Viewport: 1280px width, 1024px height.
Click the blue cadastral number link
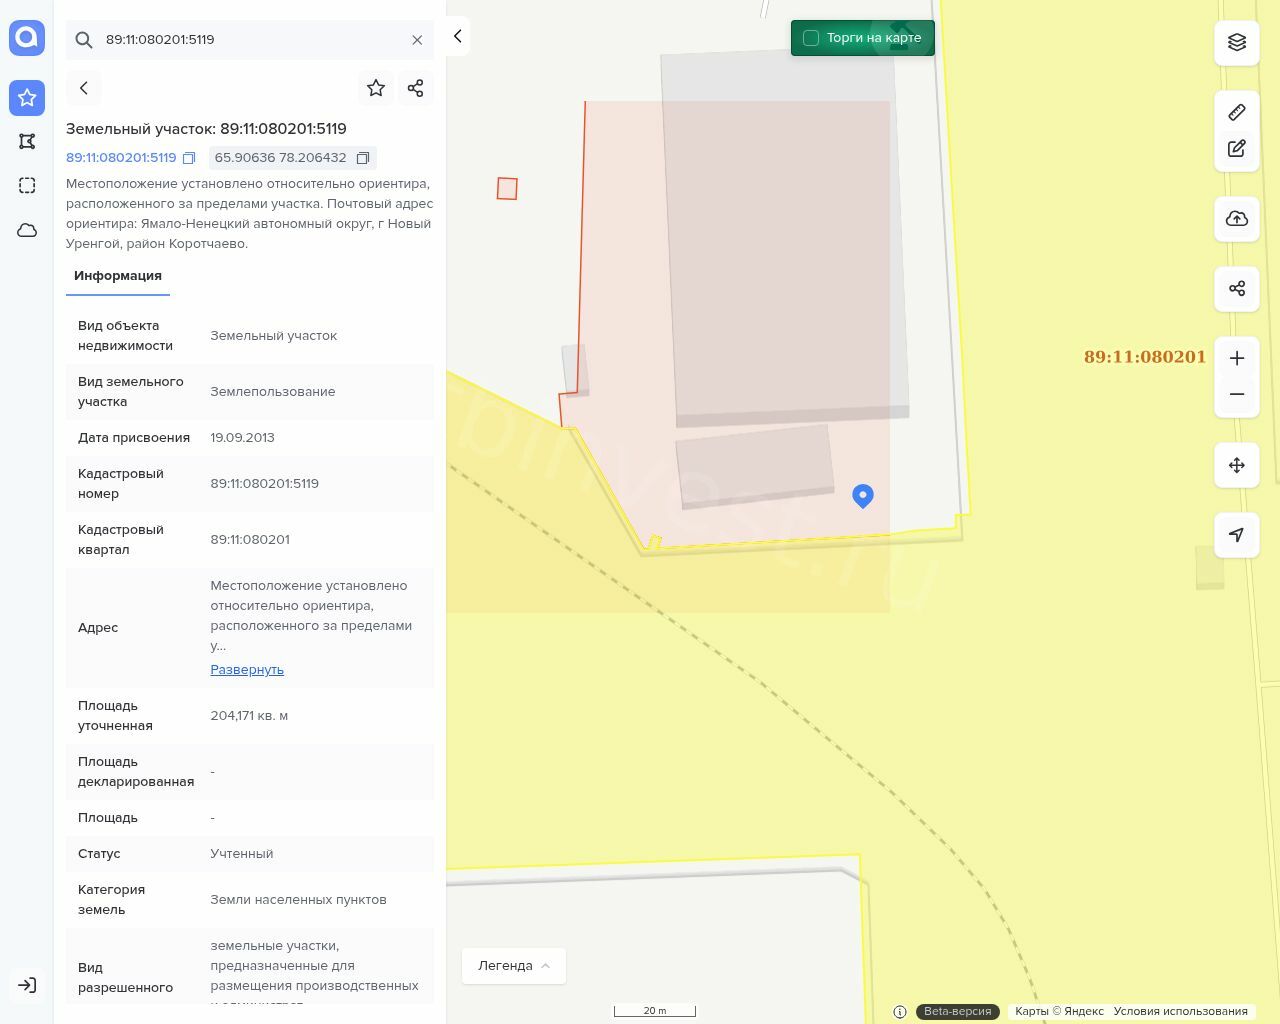click(121, 158)
